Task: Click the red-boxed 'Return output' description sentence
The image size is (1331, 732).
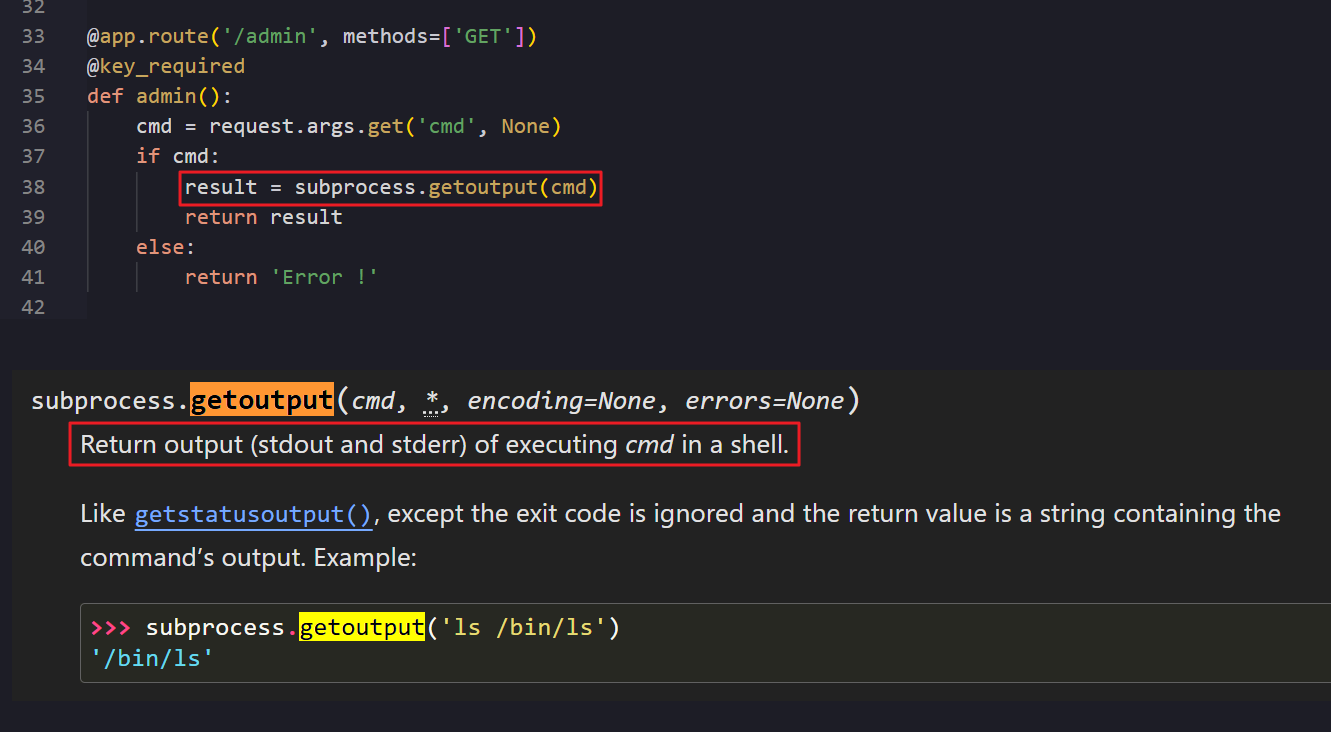Action: coord(434,446)
